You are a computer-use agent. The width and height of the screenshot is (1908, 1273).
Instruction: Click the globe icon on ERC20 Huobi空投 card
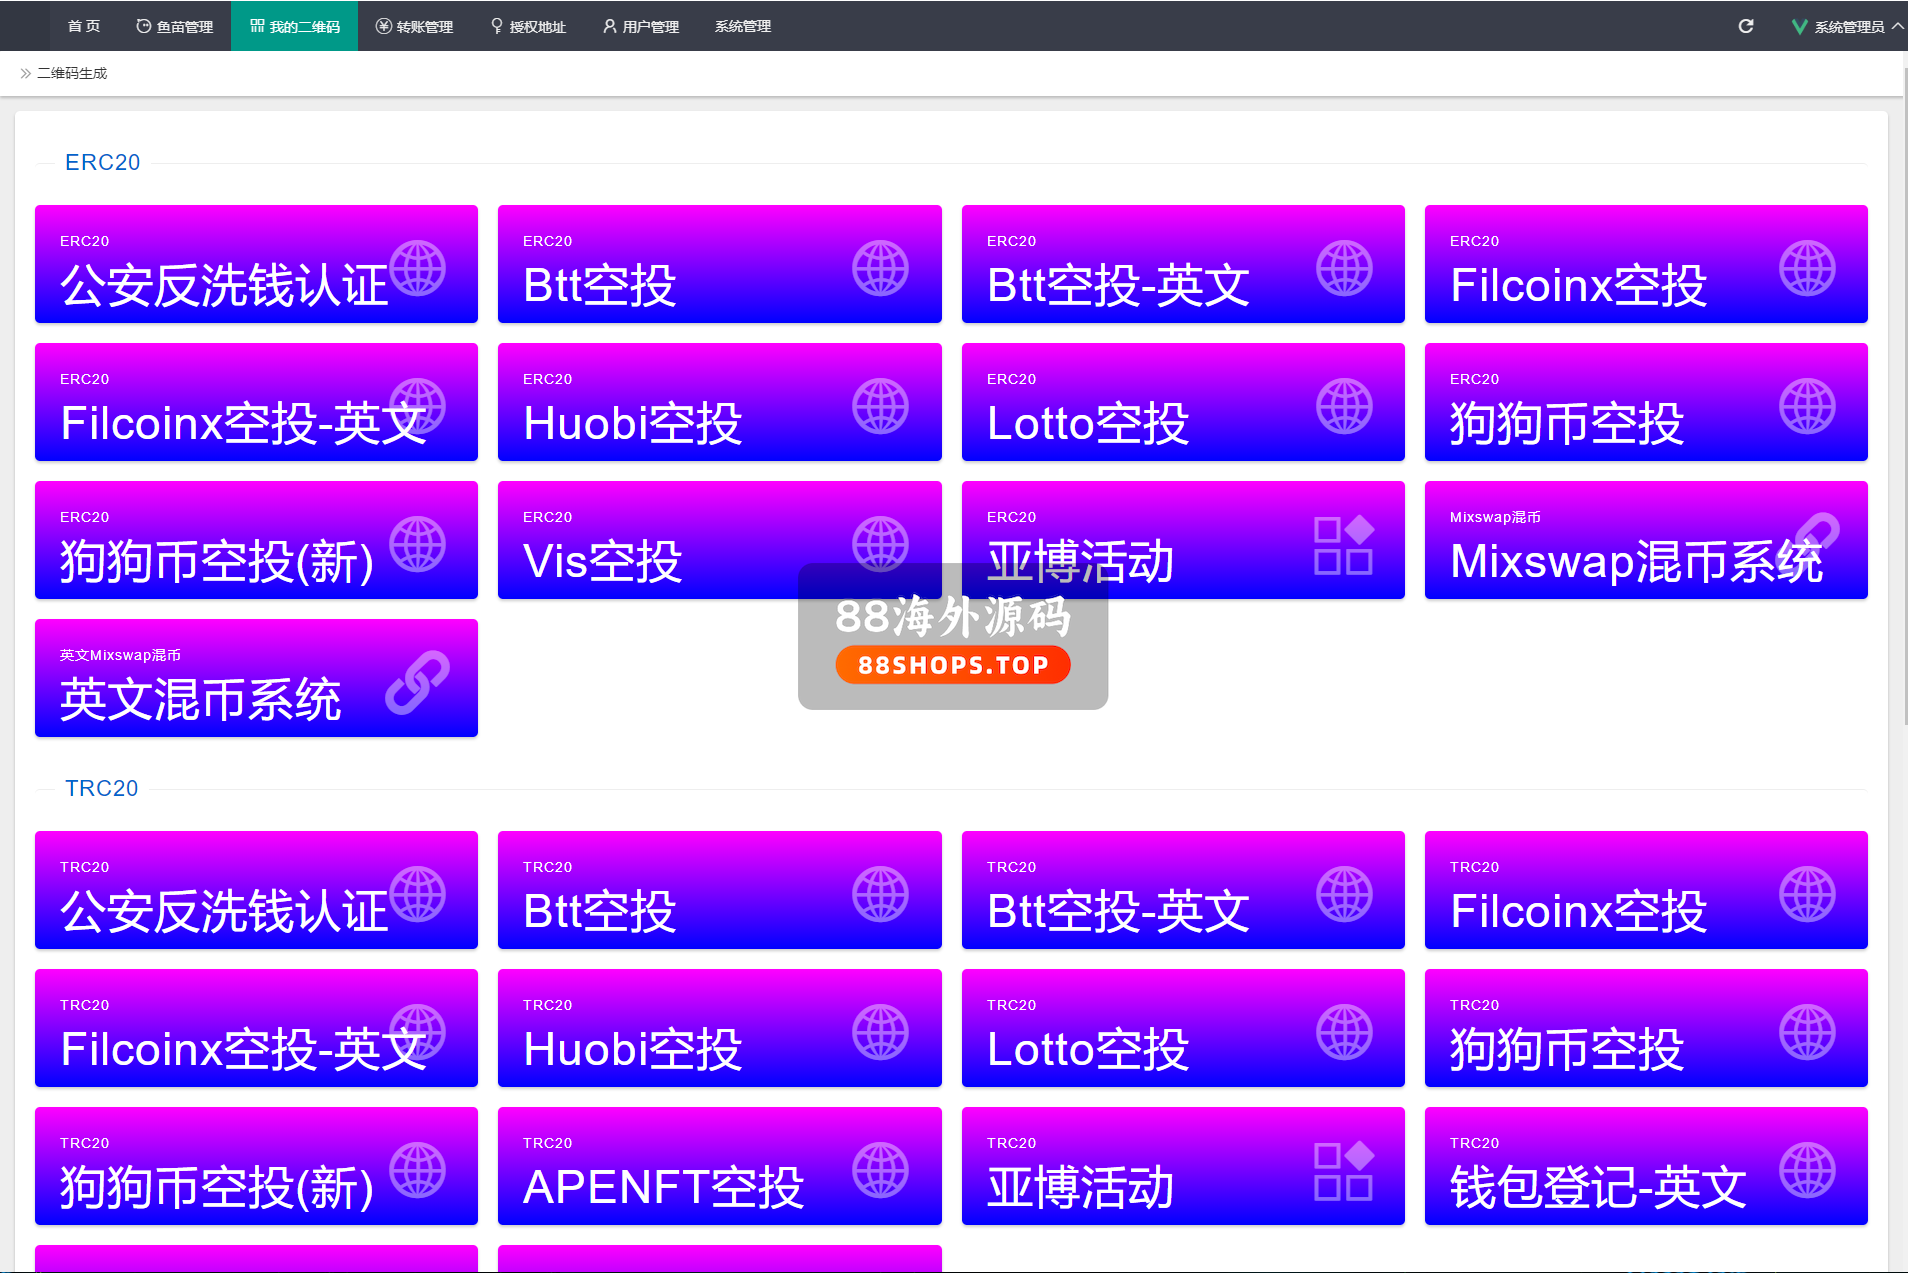[x=880, y=406]
